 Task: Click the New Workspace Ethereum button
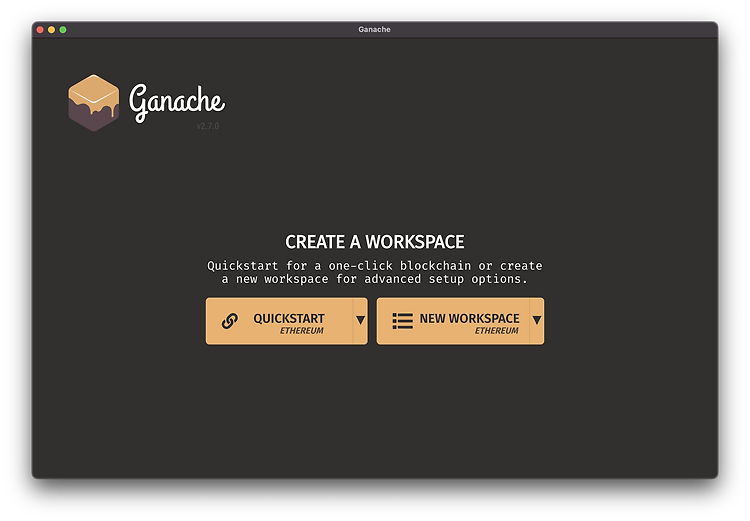pyautogui.click(x=453, y=321)
